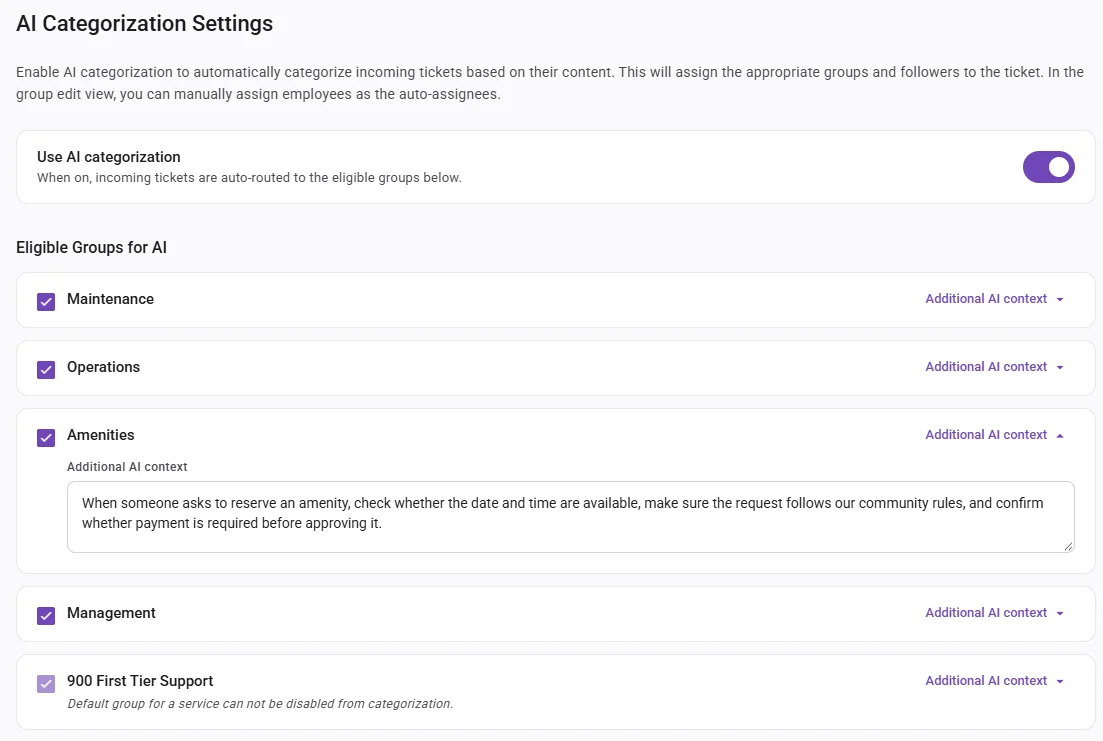Expand Additional AI context for Maintenance
This screenshot has width=1103, height=741.
point(994,298)
